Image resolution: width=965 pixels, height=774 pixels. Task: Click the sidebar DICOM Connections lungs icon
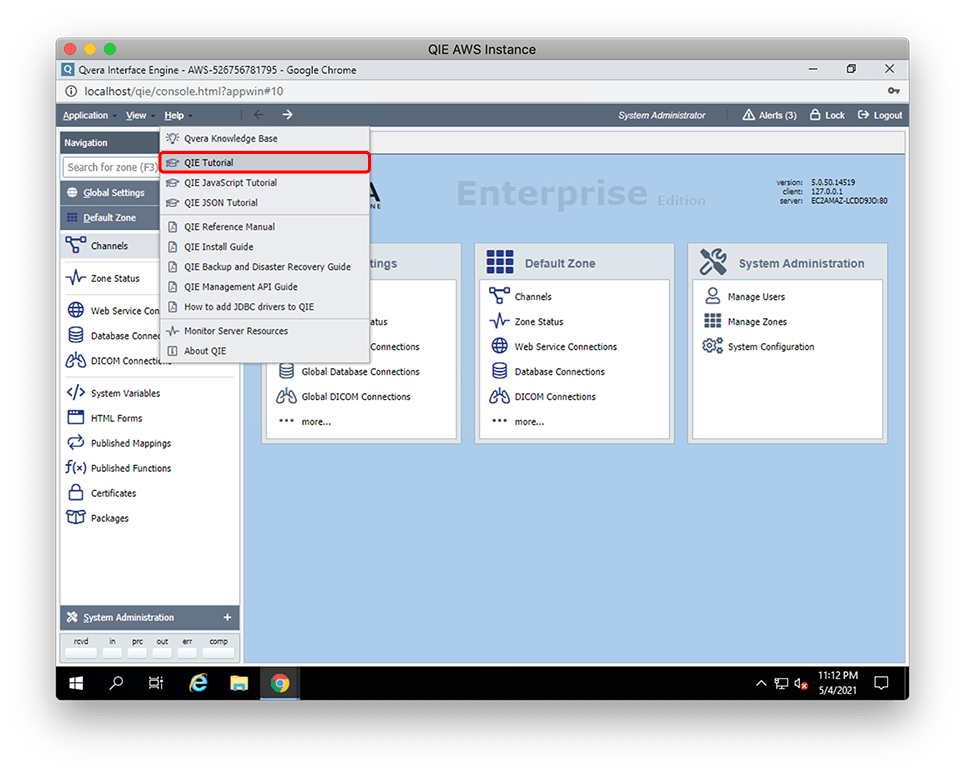click(x=76, y=361)
